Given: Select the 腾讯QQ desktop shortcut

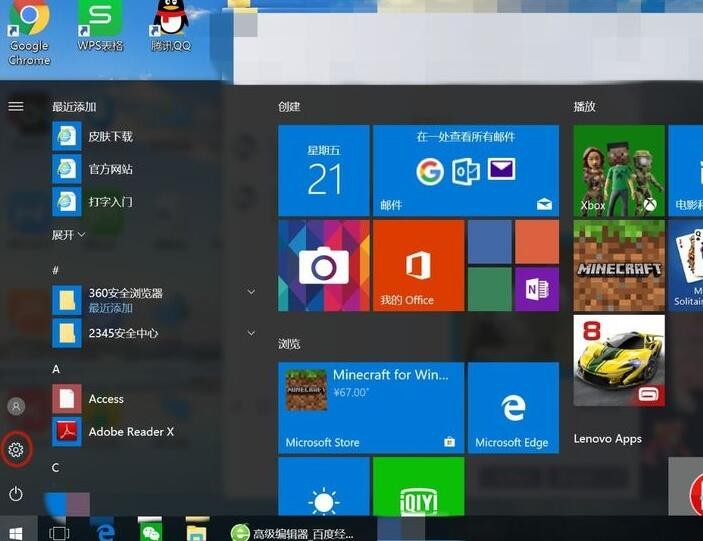Looking at the screenshot, I should 171,26.
